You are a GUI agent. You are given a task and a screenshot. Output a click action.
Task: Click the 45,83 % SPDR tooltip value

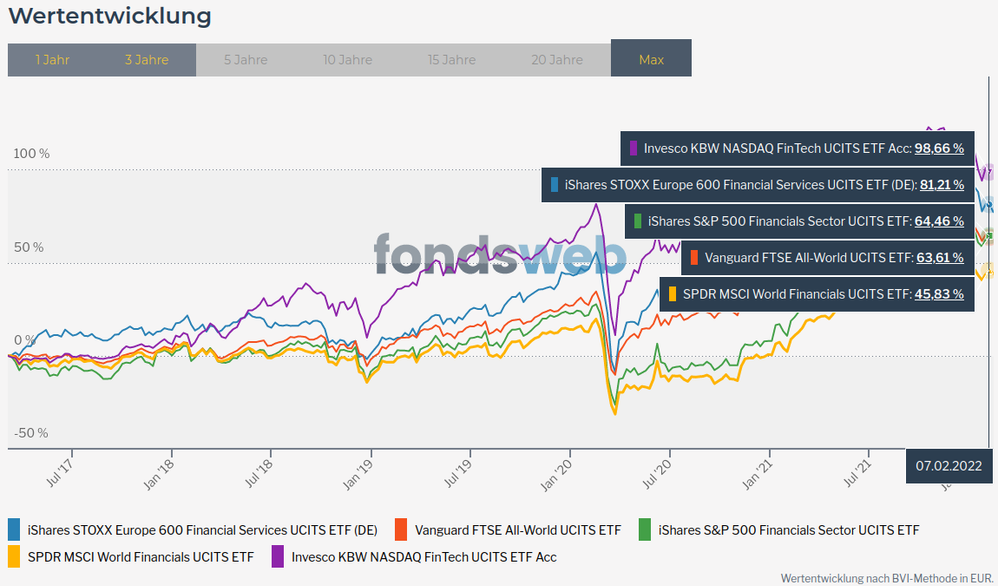coord(940,294)
